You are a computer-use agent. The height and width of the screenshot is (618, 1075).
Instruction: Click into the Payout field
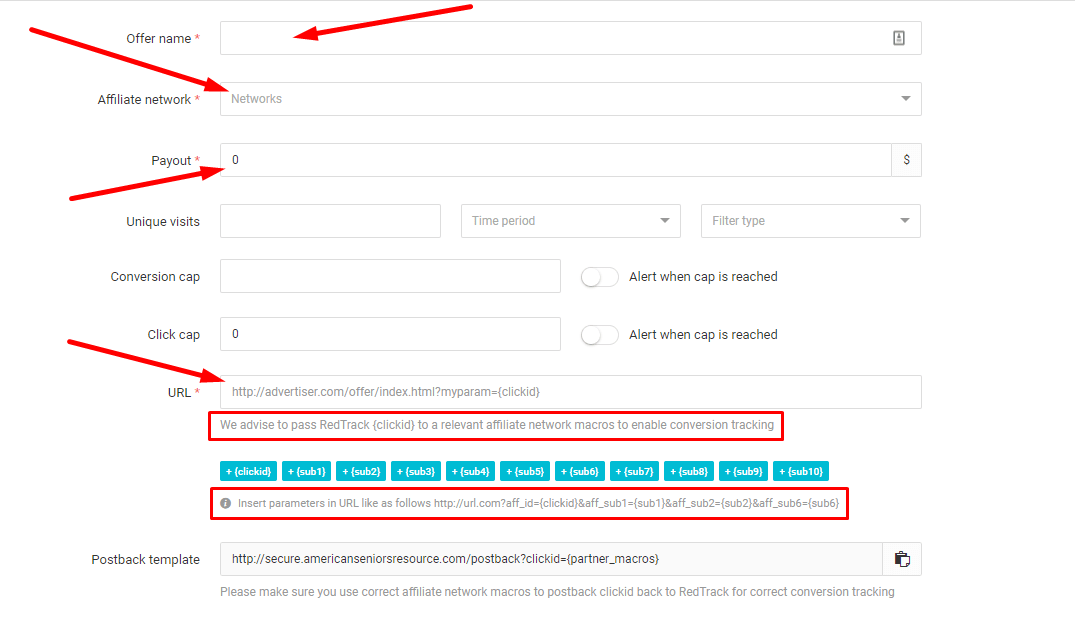555,160
